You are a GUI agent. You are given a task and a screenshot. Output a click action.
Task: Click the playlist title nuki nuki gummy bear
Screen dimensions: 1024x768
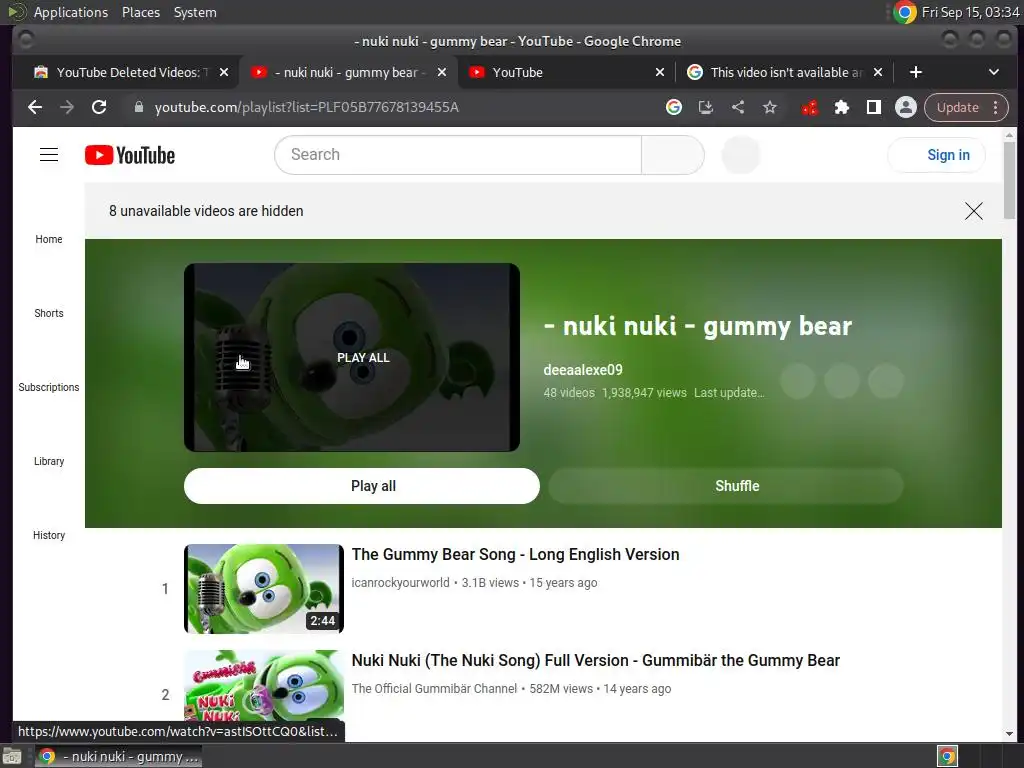[697, 326]
